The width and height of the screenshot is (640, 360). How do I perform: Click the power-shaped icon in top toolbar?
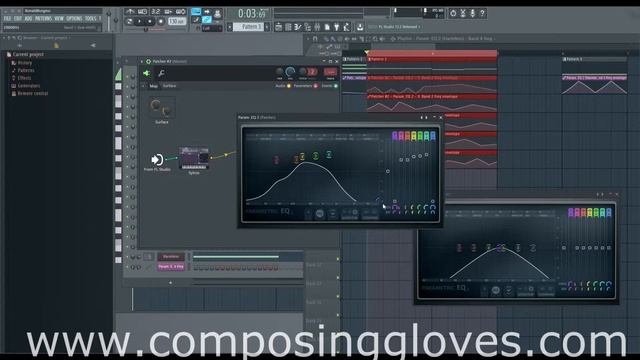click(453, 13)
